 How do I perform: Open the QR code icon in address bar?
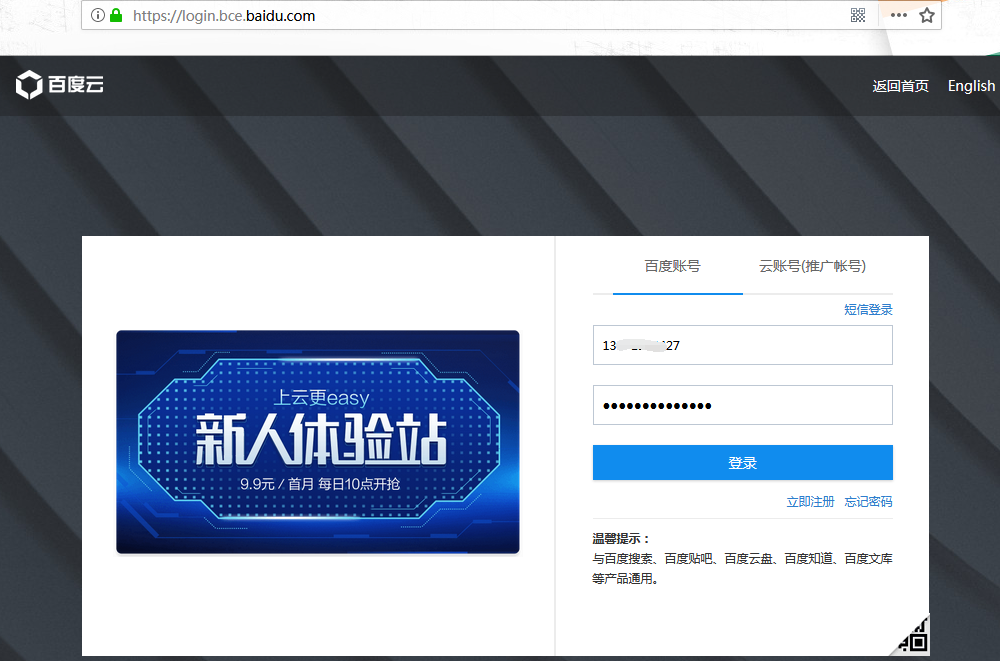click(858, 15)
